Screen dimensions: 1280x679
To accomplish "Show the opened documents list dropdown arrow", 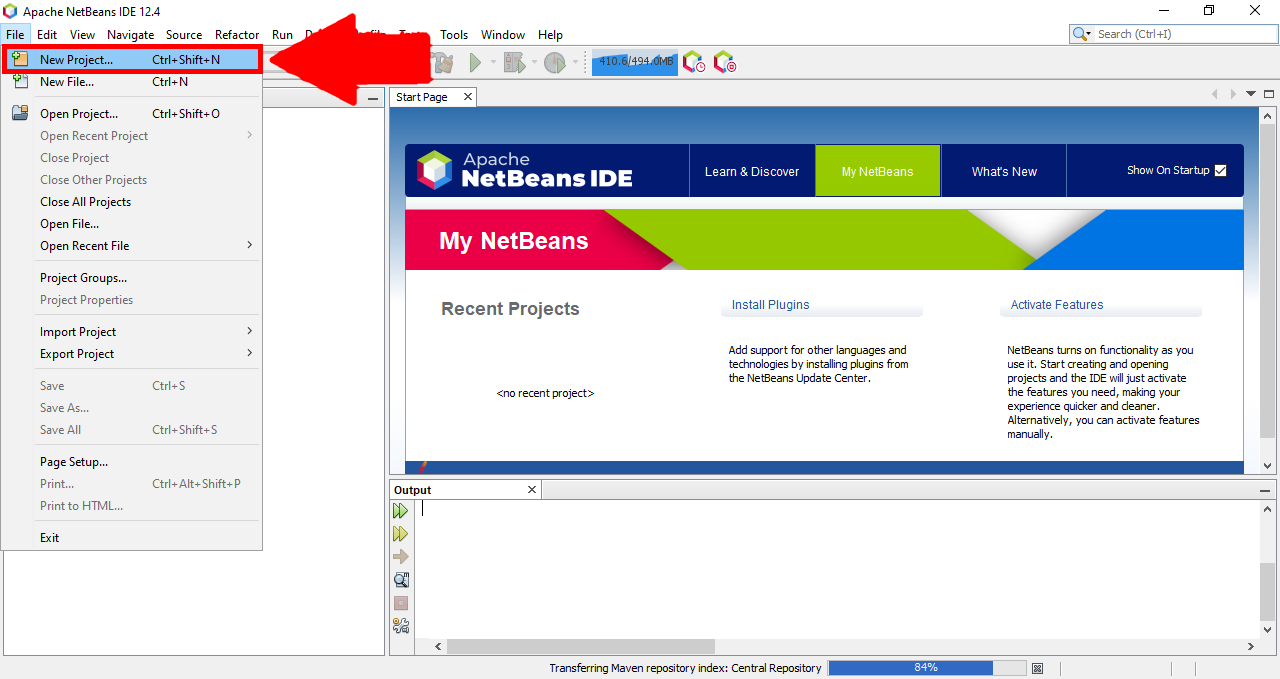I will [x=1251, y=94].
